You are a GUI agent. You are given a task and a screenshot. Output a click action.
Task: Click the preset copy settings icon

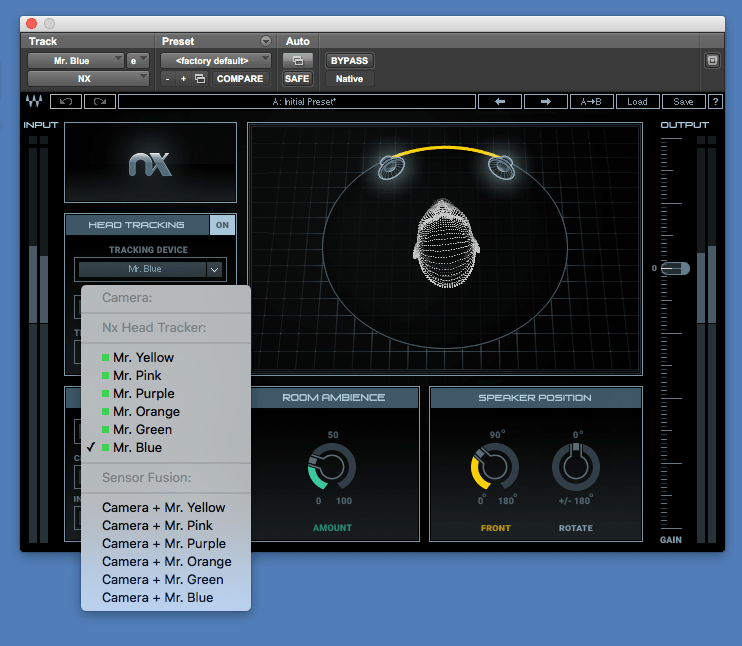(x=200, y=79)
